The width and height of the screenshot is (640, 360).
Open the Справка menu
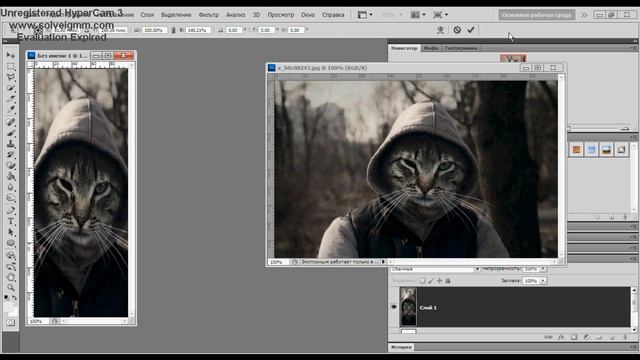tap(333, 15)
